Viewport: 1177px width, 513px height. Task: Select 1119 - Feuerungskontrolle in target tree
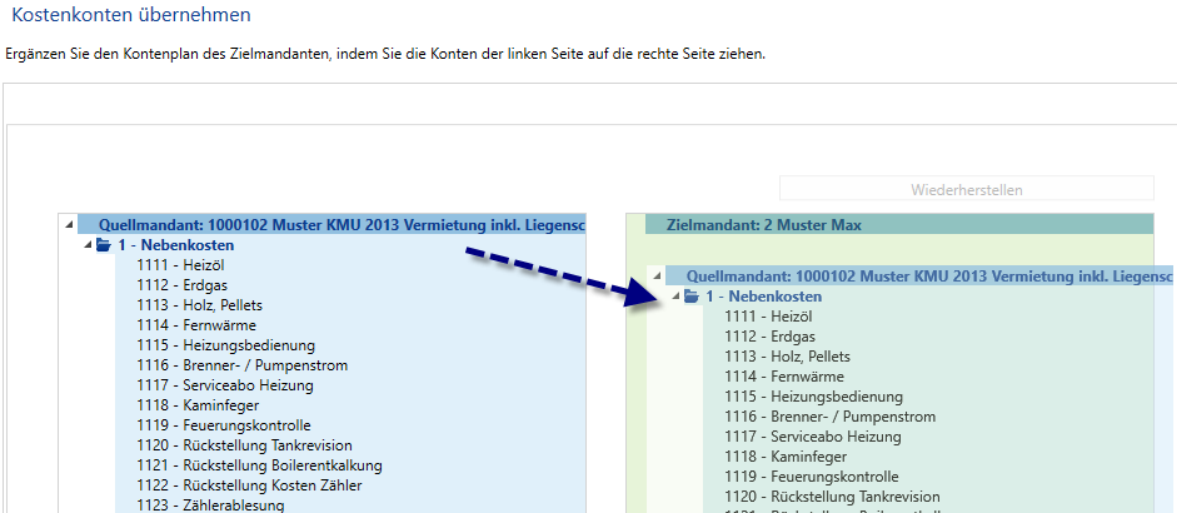(811, 476)
